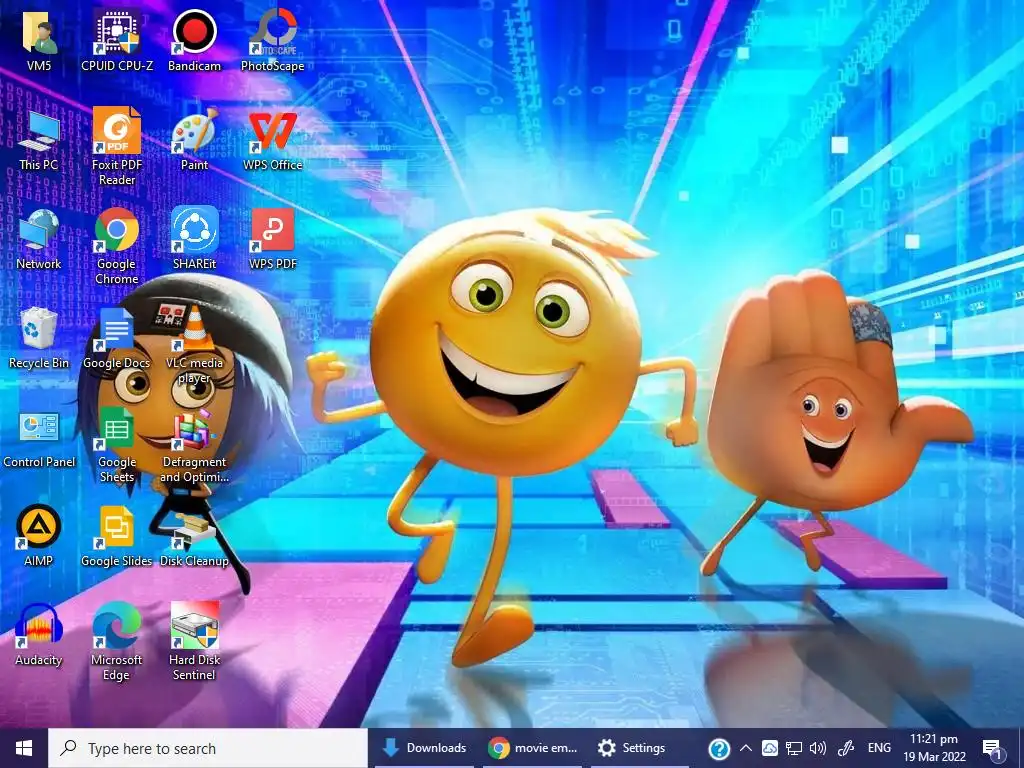
Task: Open the Action Center notifications
Action: [993, 748]
